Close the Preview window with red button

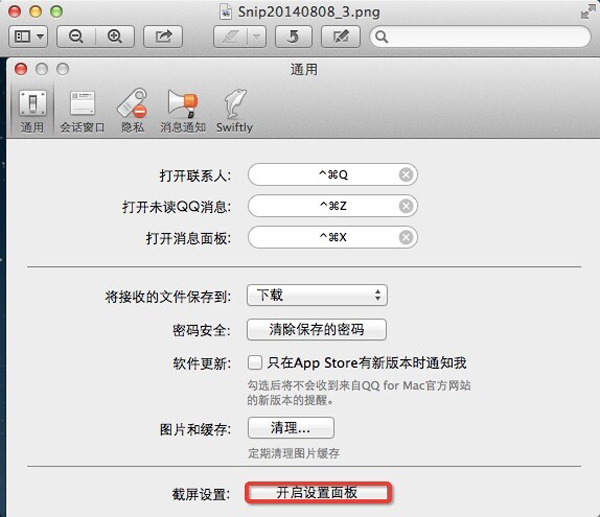[x=15, y=11]
